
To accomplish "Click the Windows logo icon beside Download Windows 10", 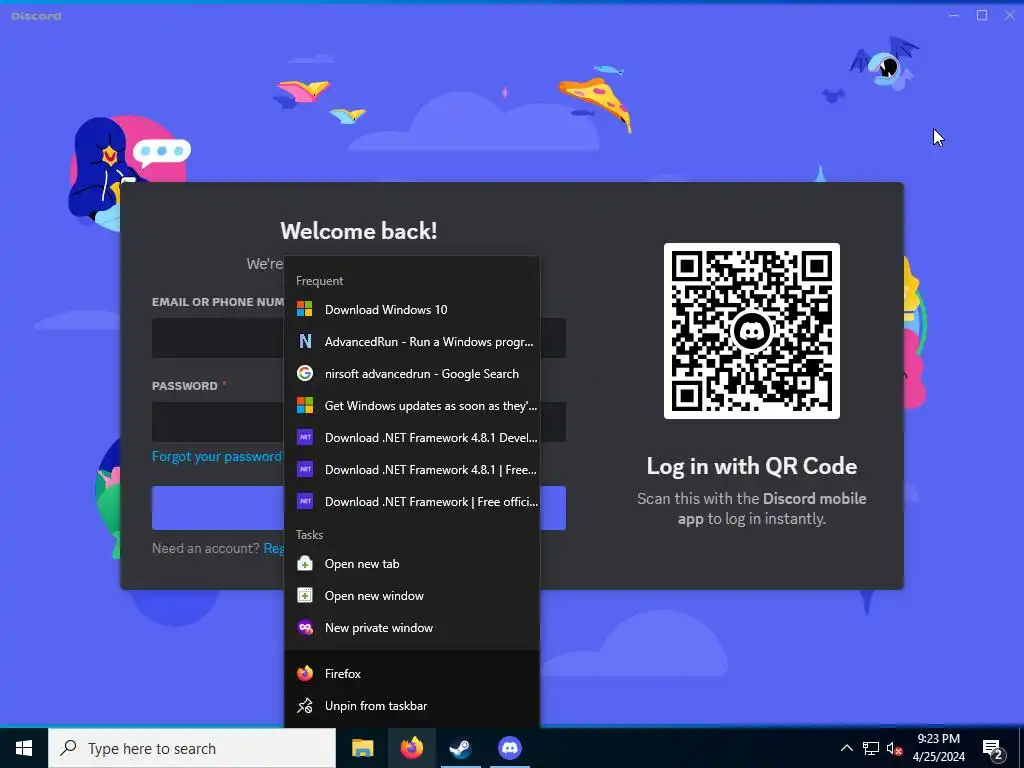I will click(x=305, y=309).
